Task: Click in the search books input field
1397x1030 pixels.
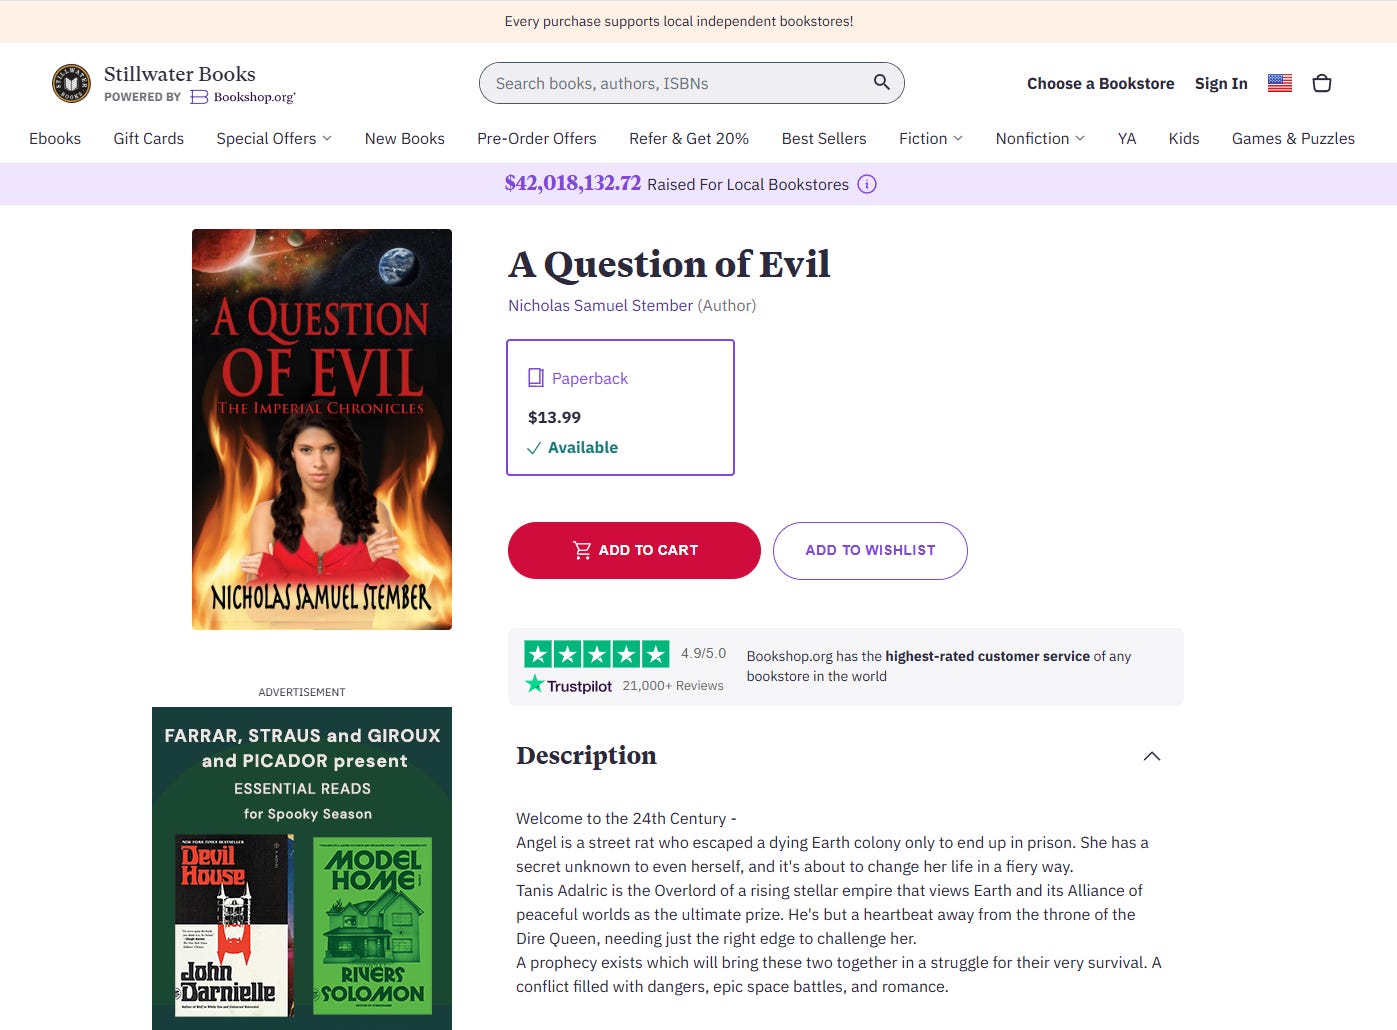Action: [680, 83]
